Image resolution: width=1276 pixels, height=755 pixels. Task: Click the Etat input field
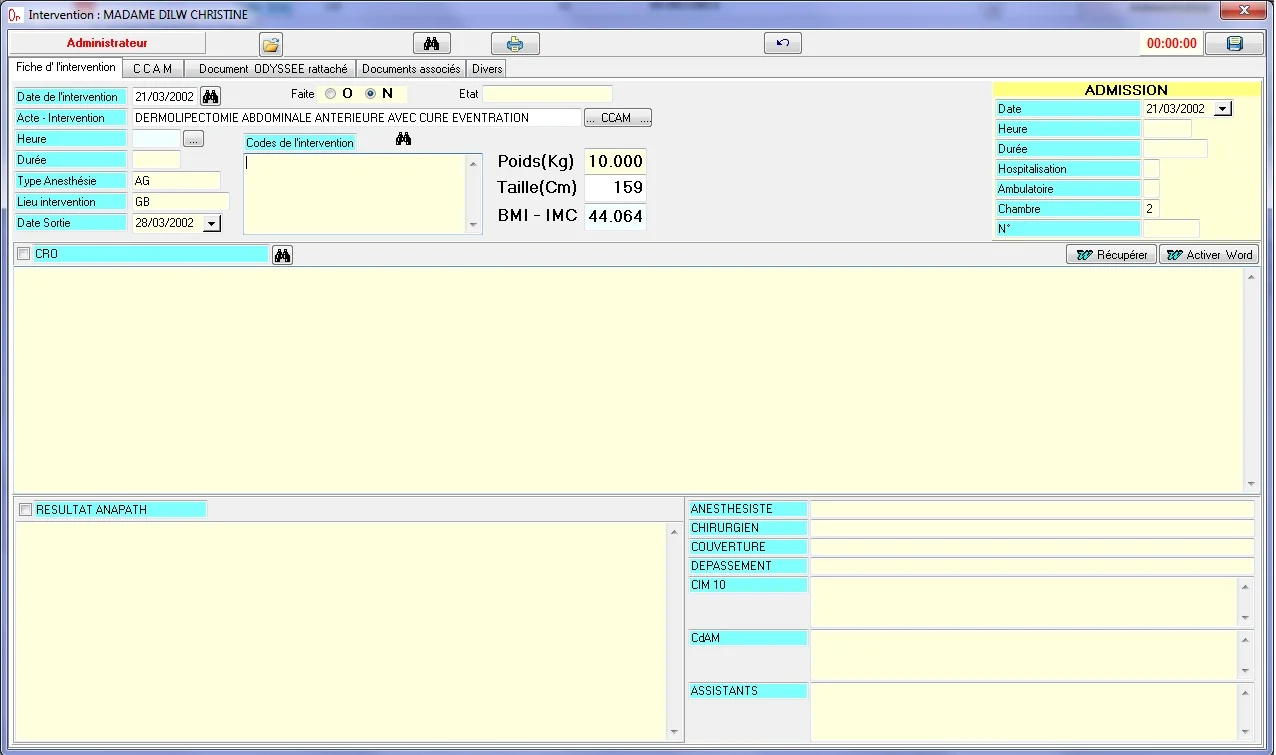[547, 94]
